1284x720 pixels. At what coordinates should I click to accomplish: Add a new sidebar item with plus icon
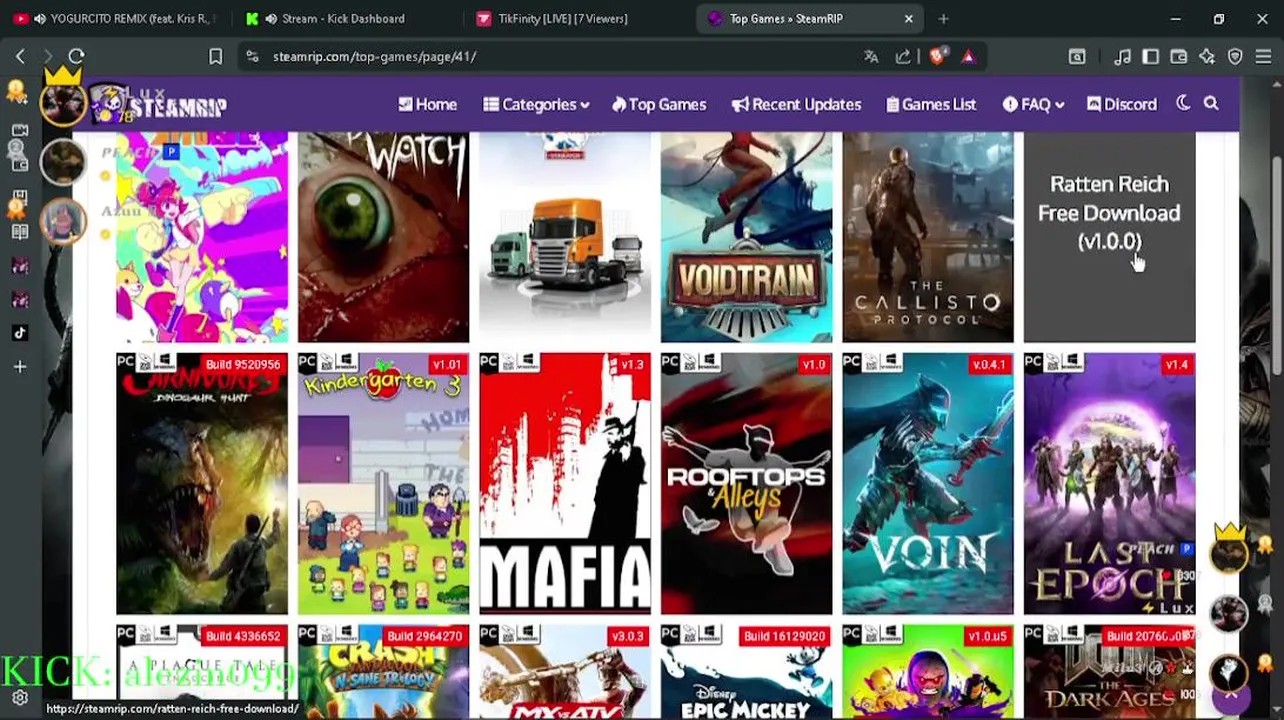[x=20, y=367]
